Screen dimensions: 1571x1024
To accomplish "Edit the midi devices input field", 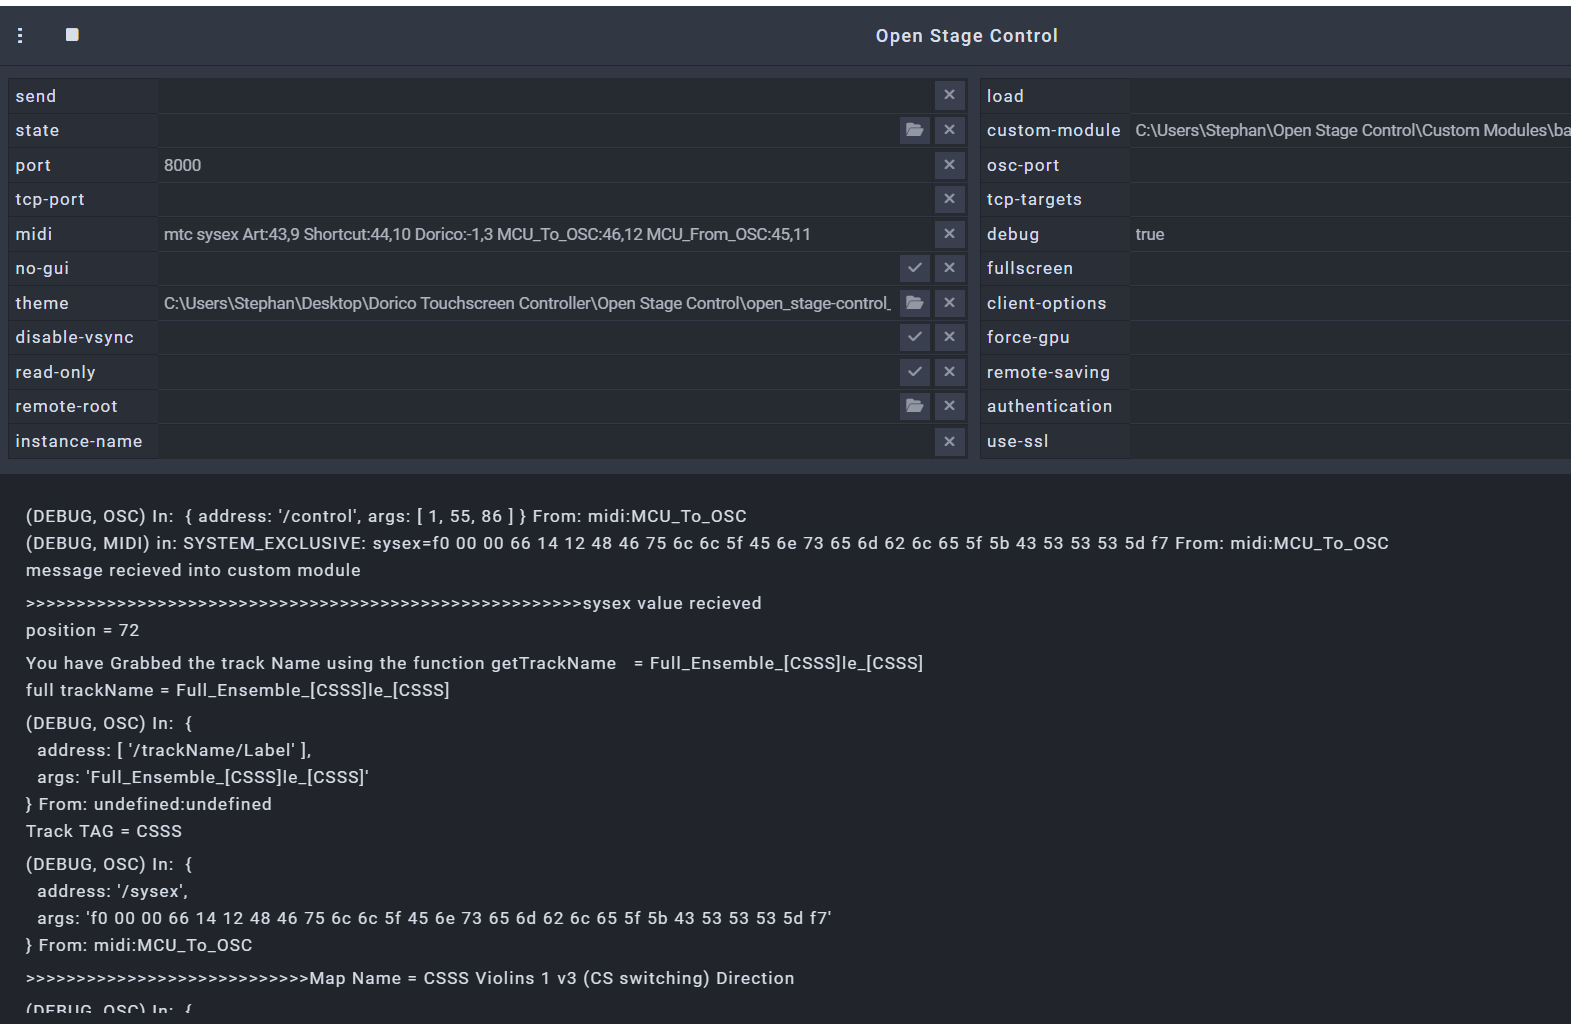I will 540,234.
